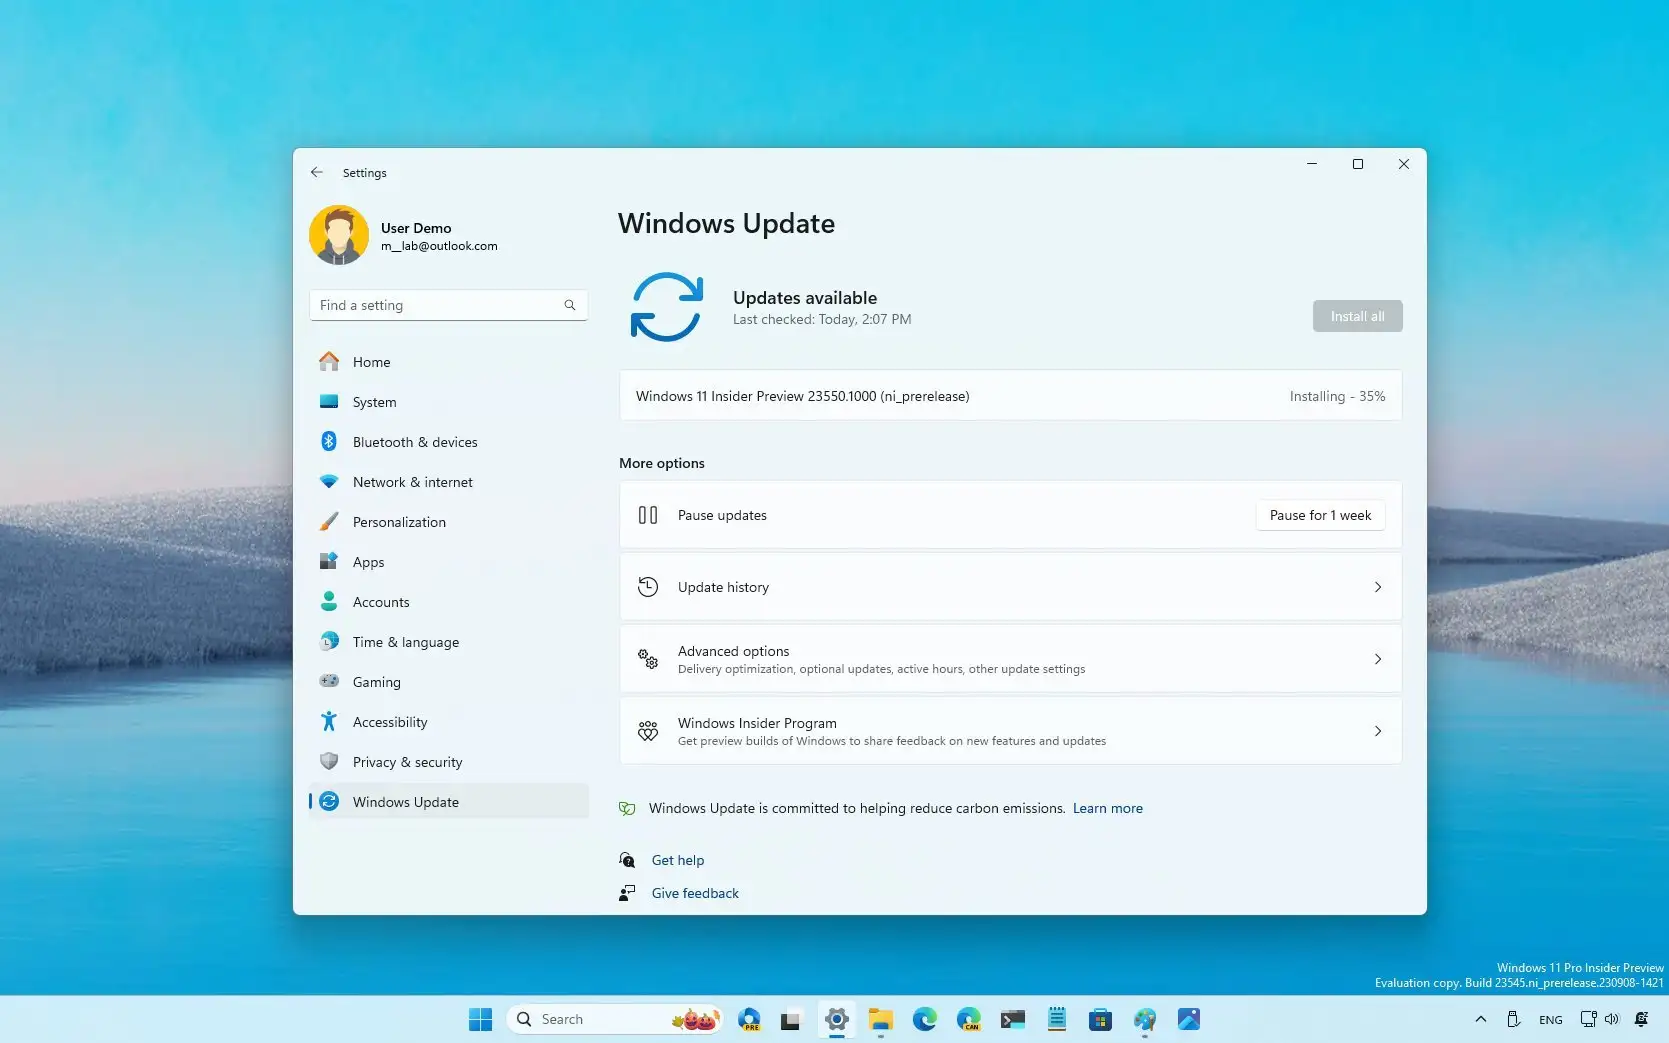This screenshot has width=1669, height=1043.
Task: Click the Time & language globe icon
Action: coord(329,641)
